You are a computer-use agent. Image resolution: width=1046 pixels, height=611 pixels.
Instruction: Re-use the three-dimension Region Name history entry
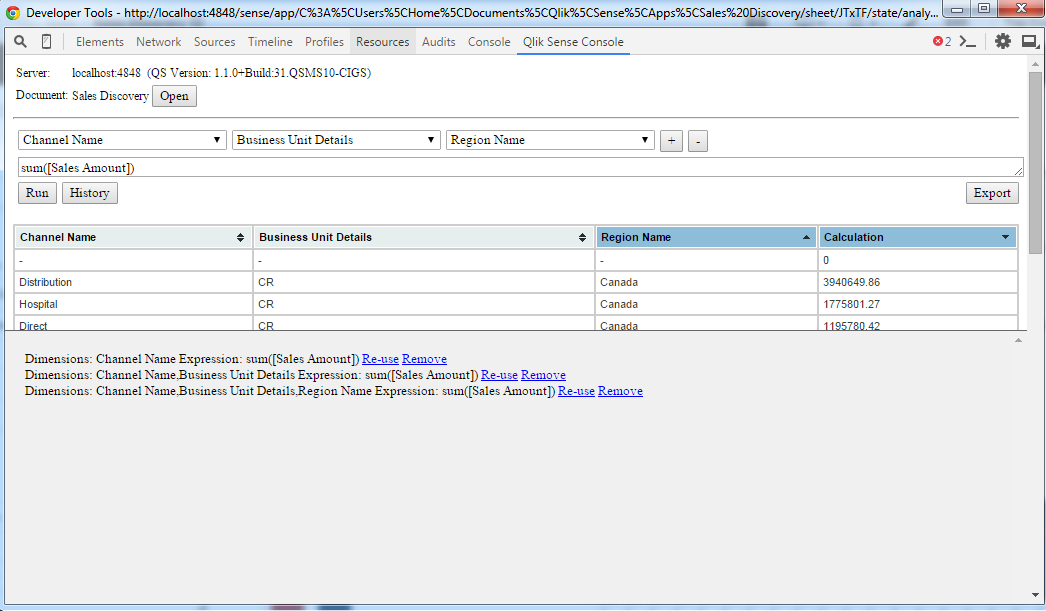coord(576,391)
